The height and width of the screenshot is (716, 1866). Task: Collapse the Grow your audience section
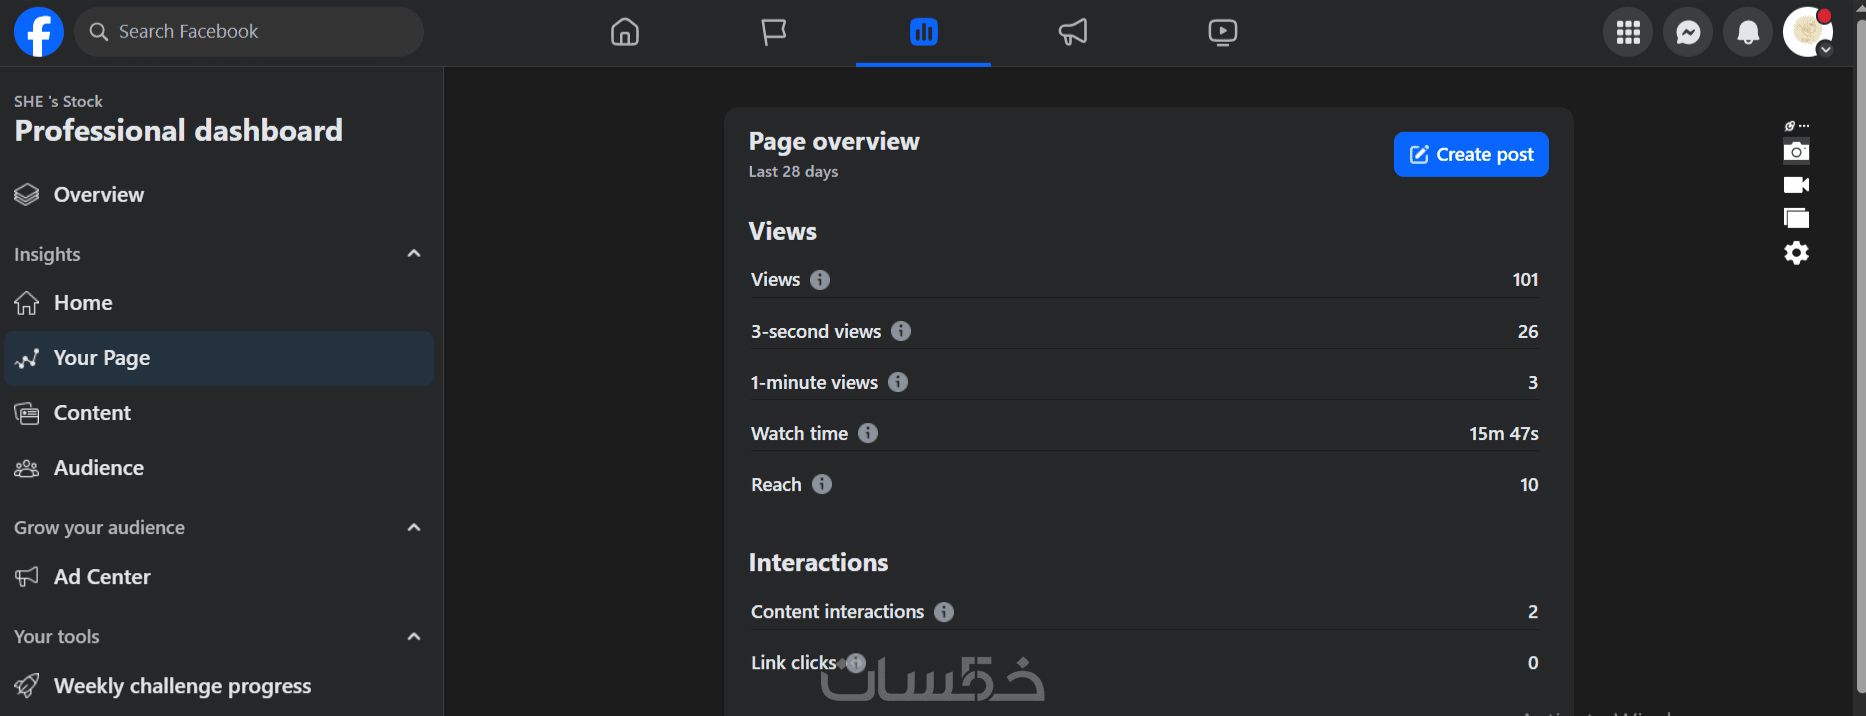[414, 527]
